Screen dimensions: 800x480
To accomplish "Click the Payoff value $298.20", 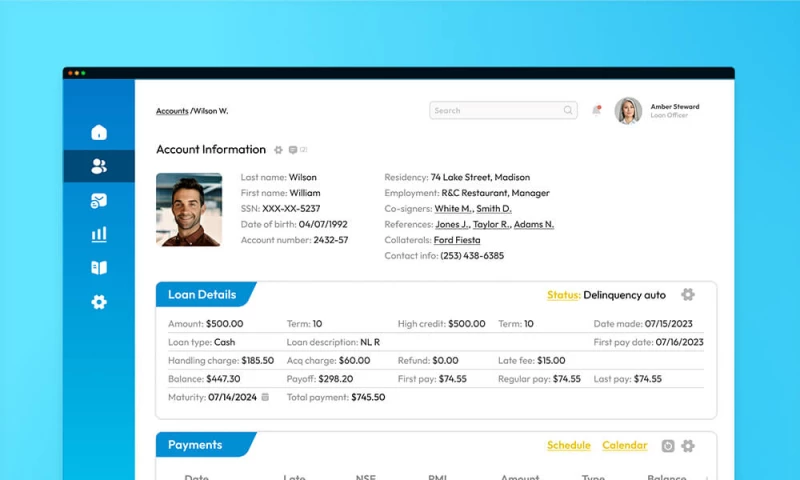I will [336, 379].
